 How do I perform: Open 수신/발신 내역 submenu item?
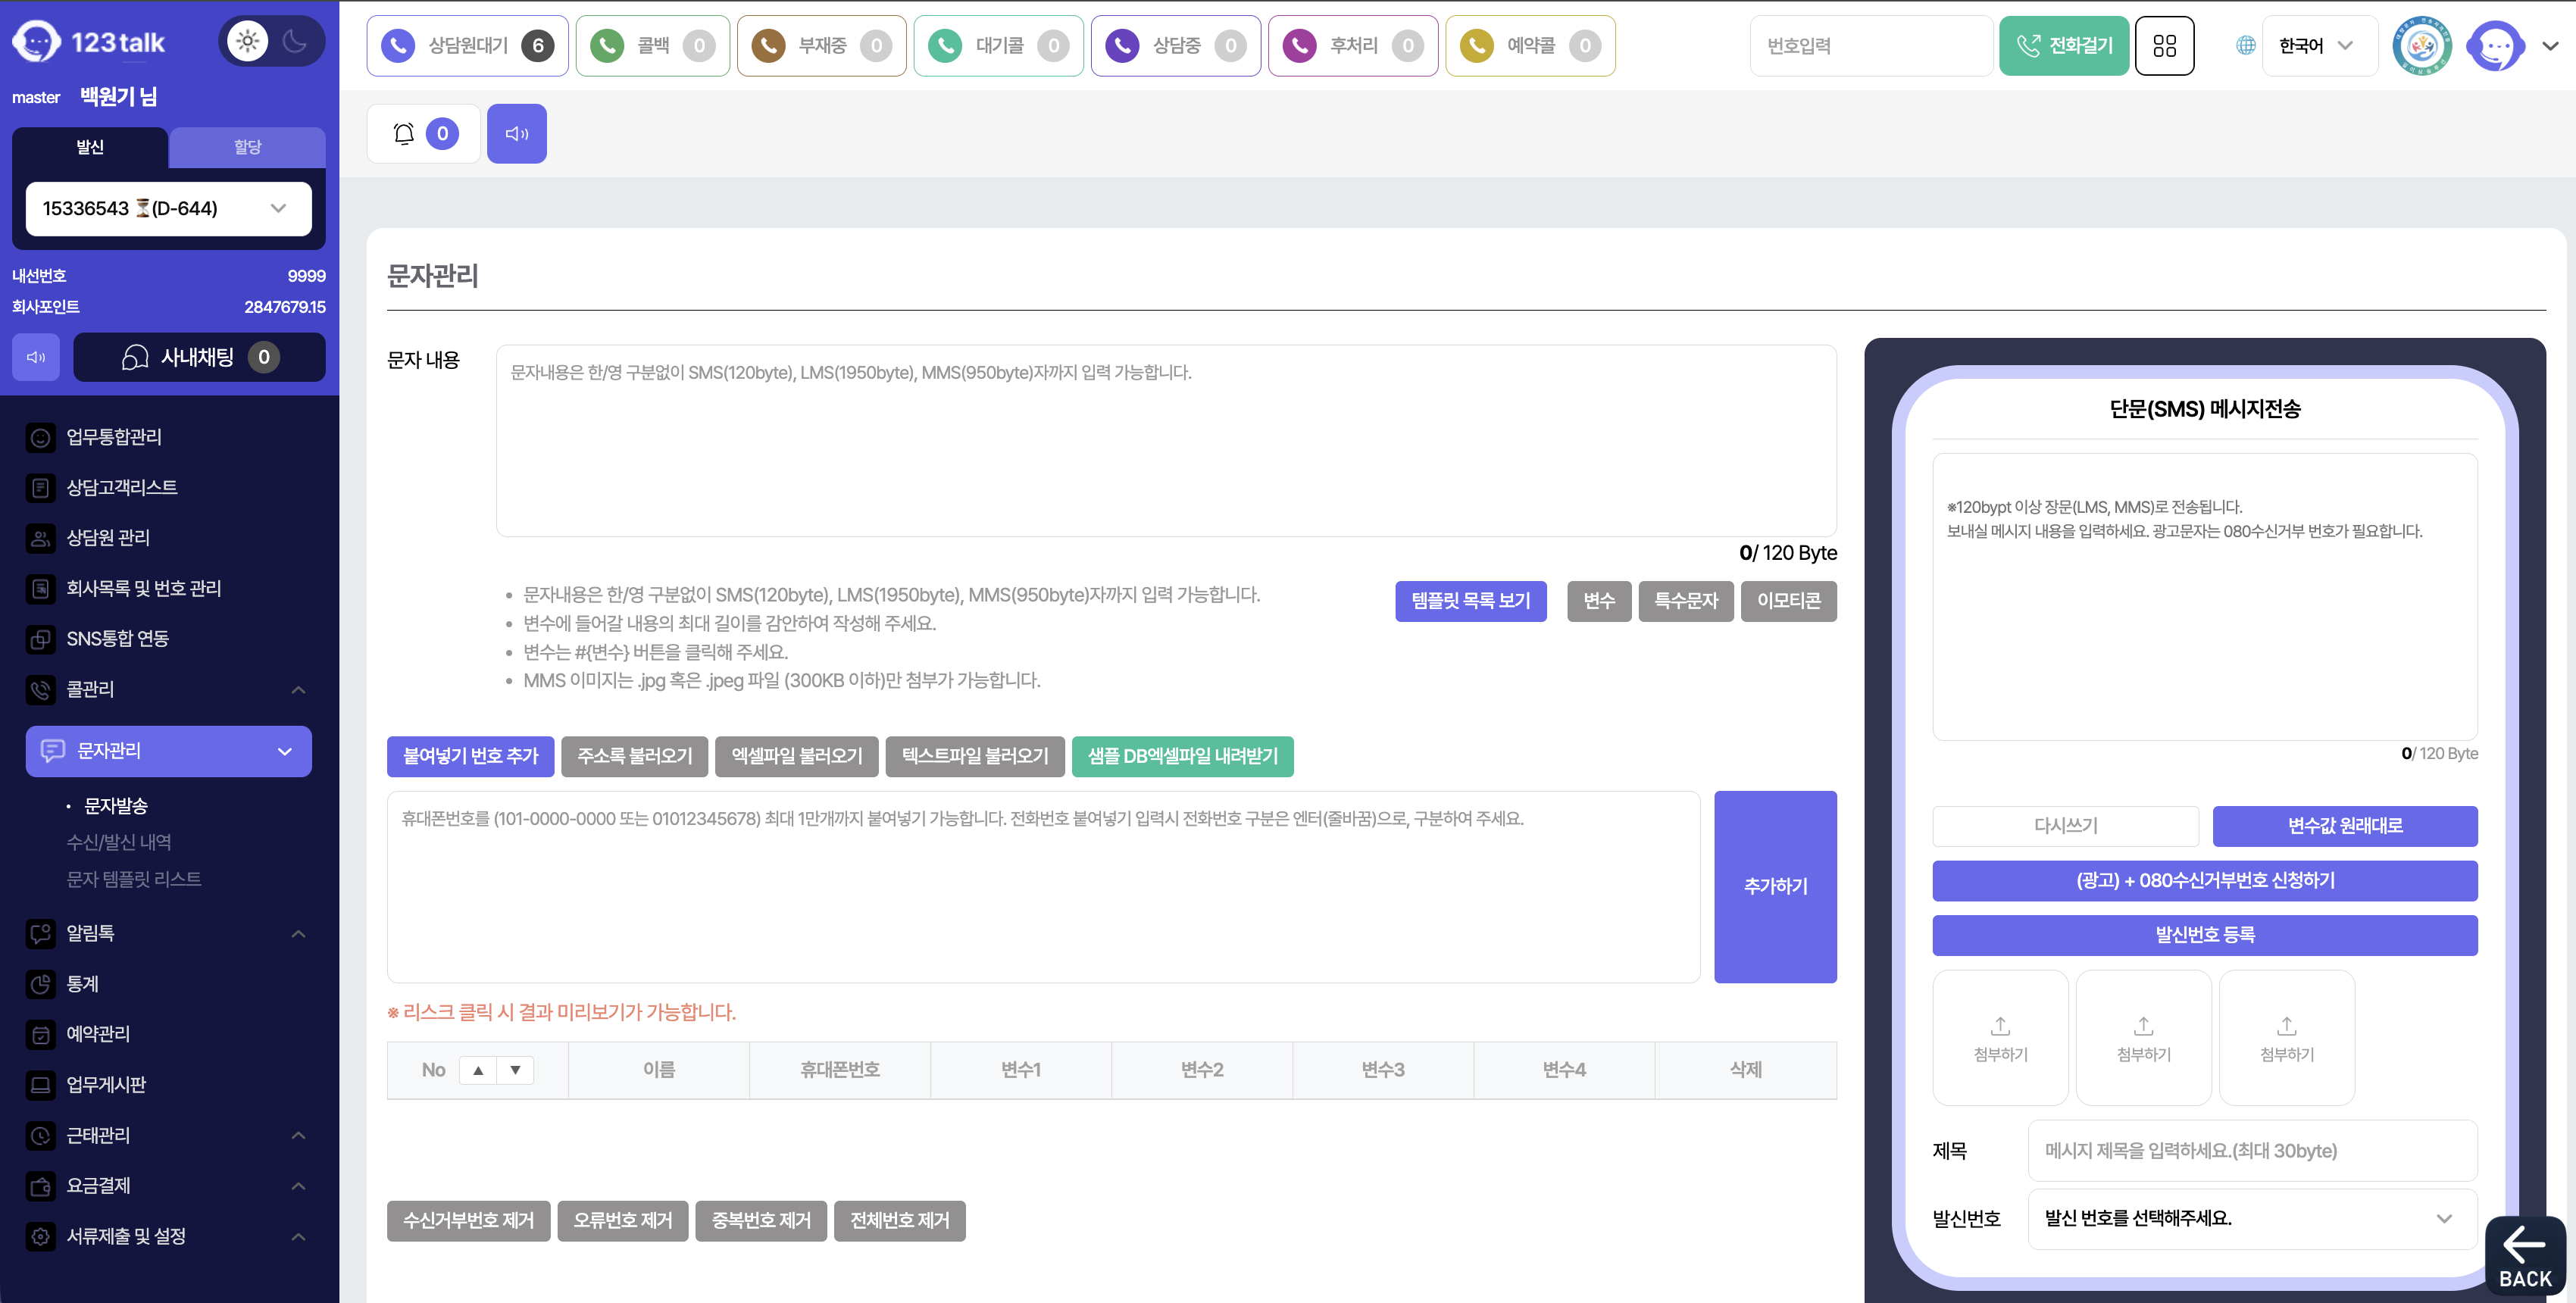pyautogui.click(x=118, y=842)
